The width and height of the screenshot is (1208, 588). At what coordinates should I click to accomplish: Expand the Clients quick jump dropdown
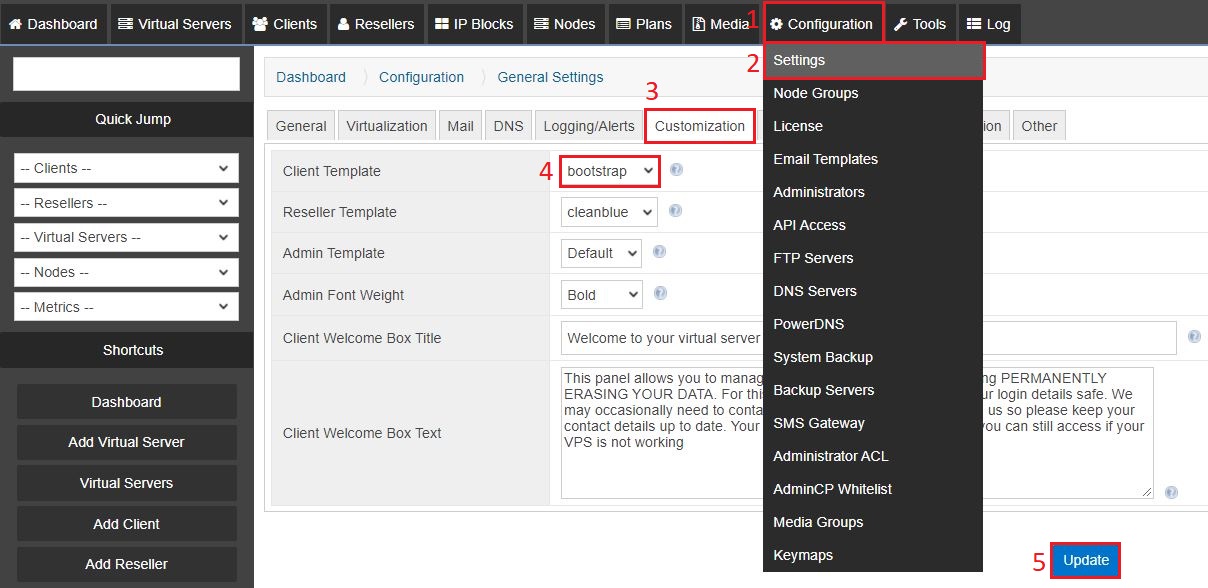point(125,168)
